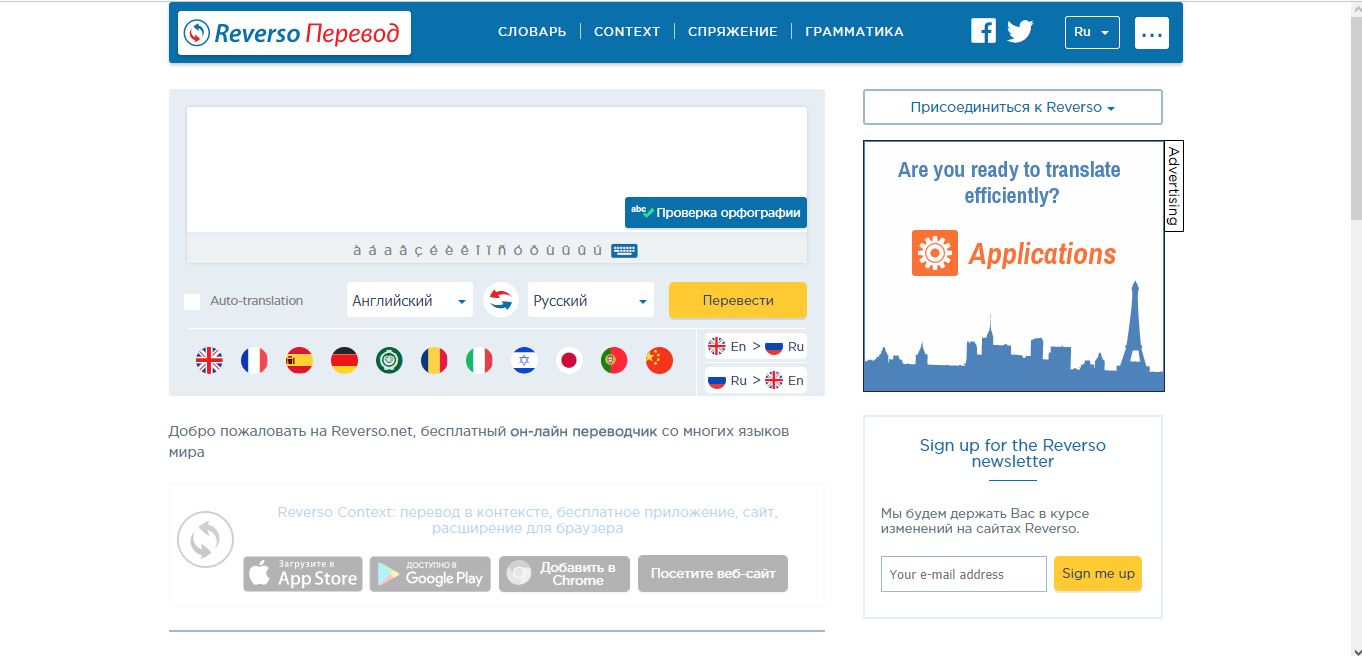Select the French flag language
Image resolution: width=1362 pixels, height=656 pixels.
[x=254, y=360]
